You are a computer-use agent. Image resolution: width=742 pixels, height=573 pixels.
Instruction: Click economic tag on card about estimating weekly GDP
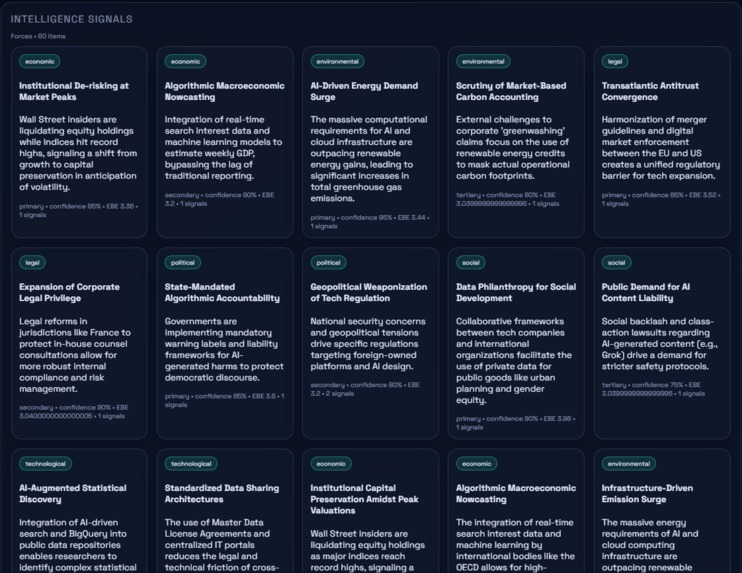pos(185,62)
